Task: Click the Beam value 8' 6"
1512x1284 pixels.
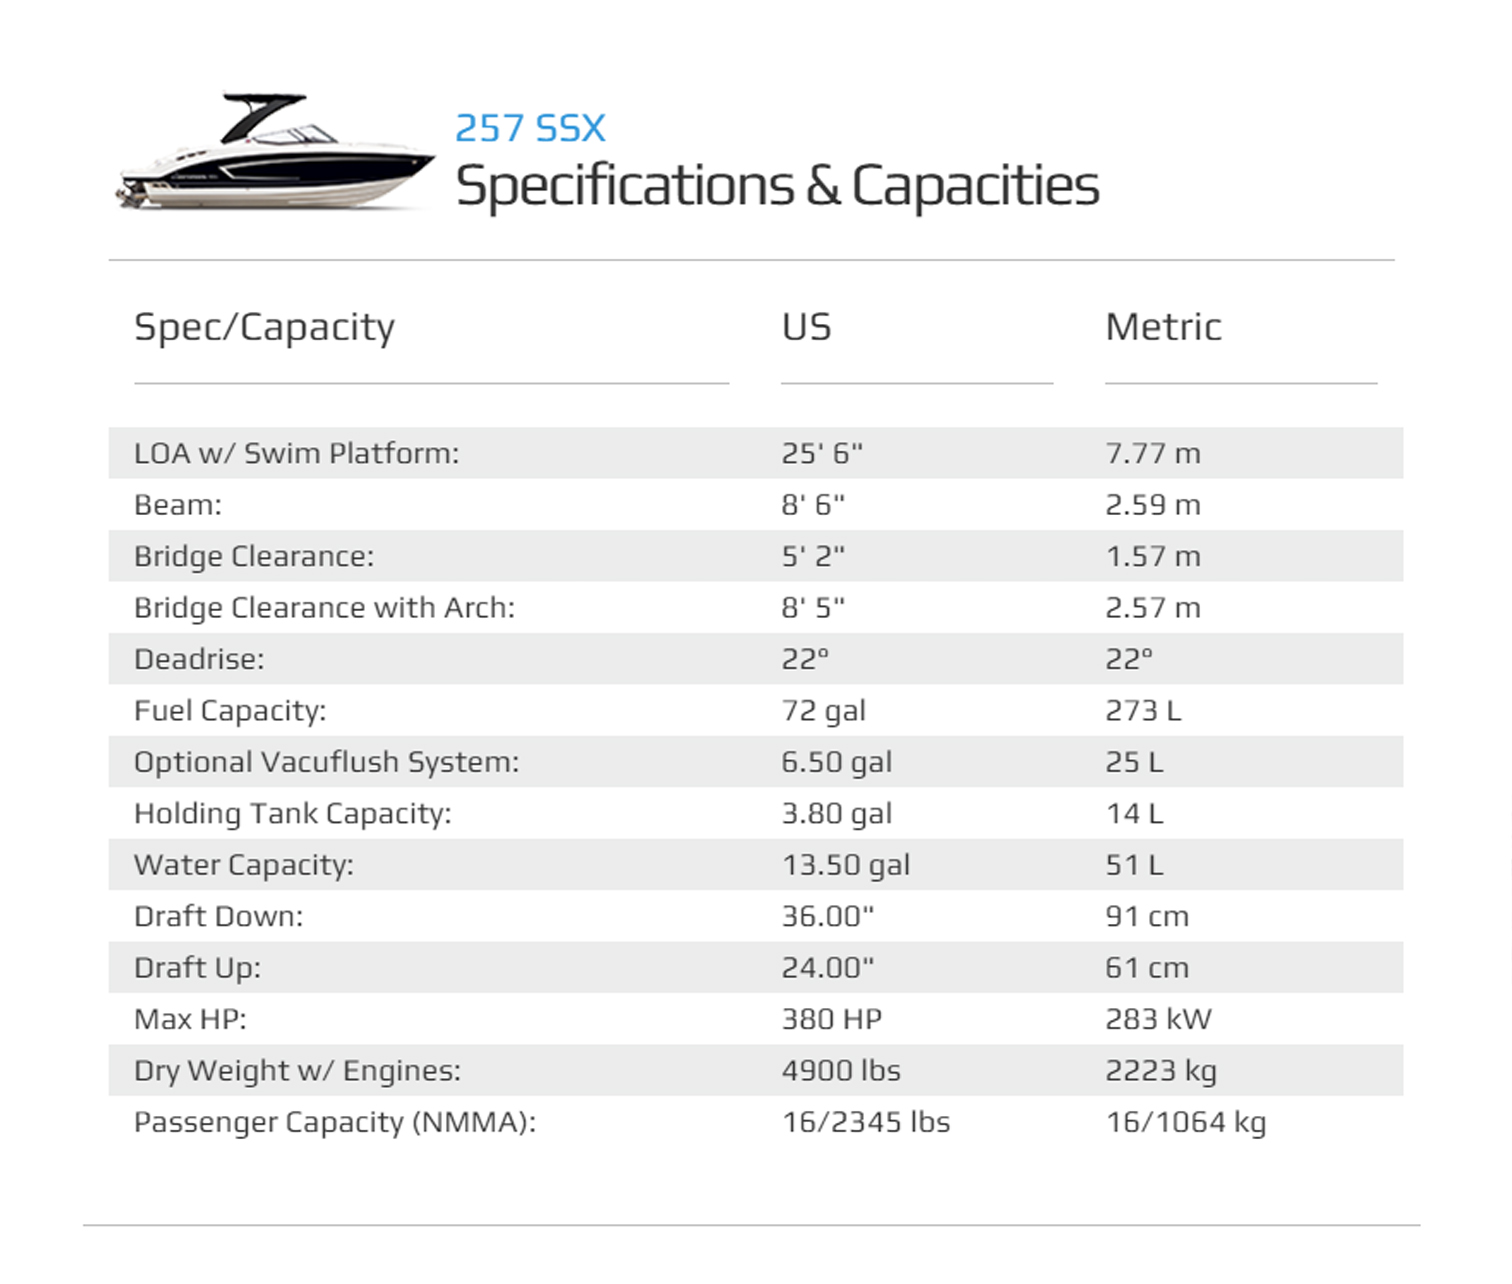Action: click(x=813, y=504)
